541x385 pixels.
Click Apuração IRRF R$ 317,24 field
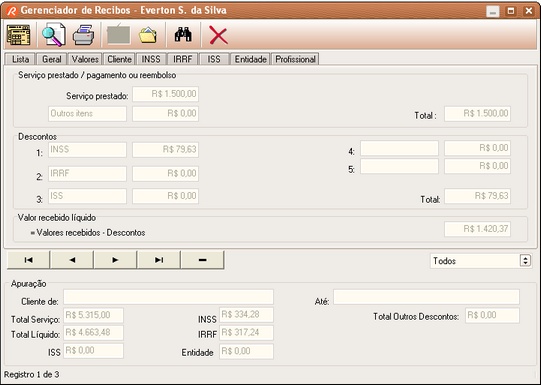[246, 333]
